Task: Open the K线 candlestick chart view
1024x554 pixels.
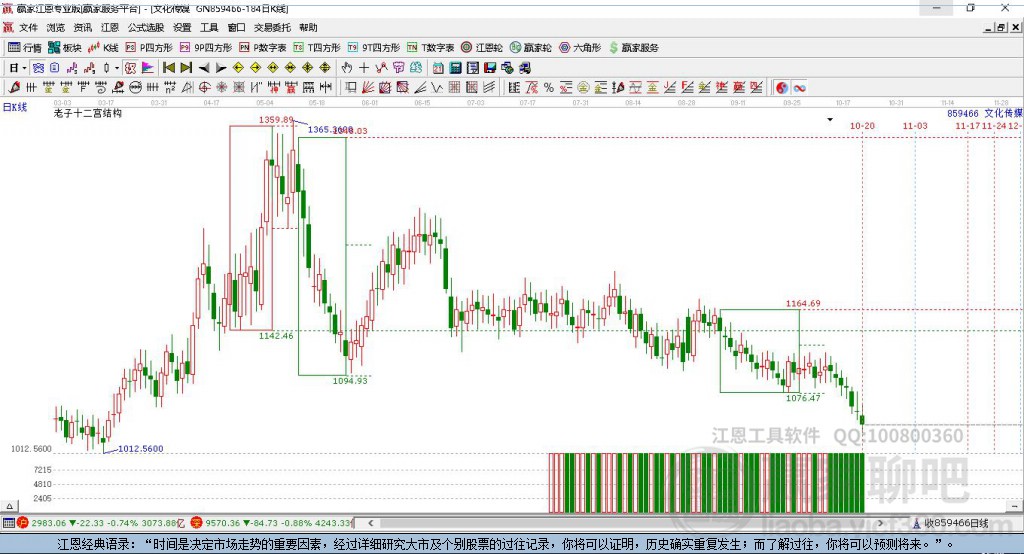Action: tap(103, 47)
